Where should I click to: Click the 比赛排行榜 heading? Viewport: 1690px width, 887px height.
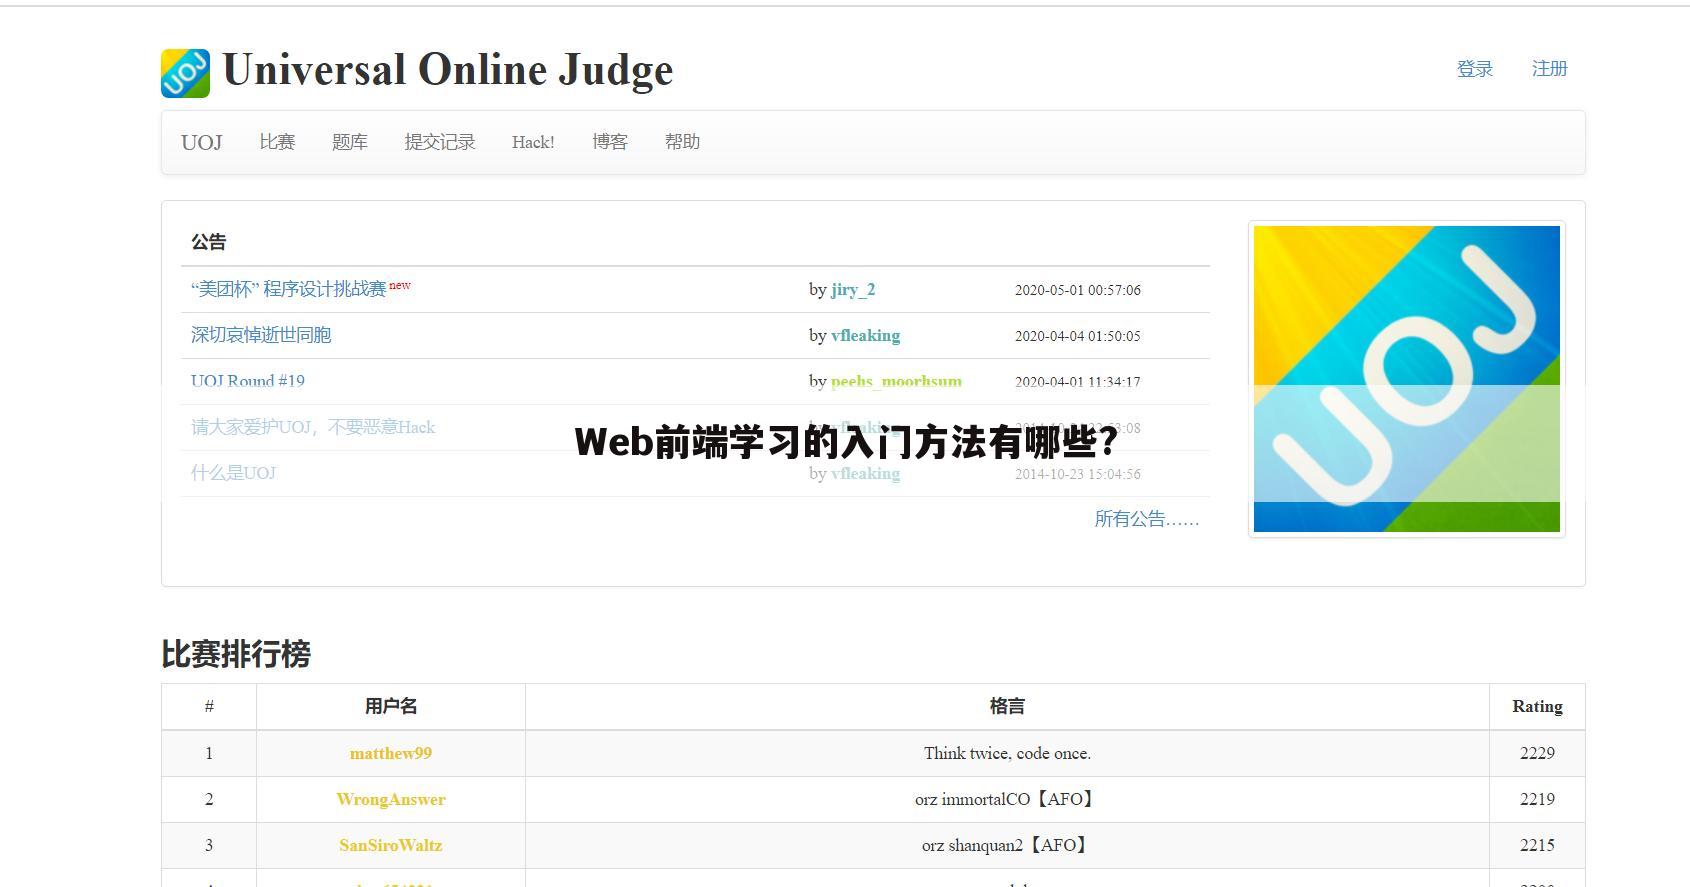[236, 654]
